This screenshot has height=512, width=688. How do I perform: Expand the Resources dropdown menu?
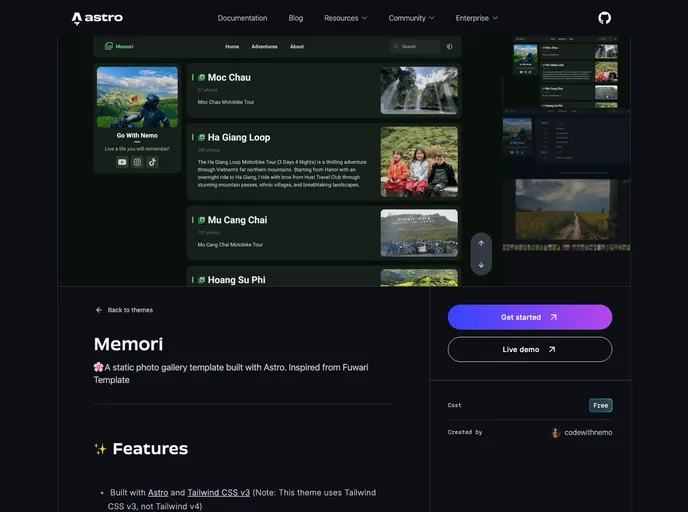[x=346, y=18]
